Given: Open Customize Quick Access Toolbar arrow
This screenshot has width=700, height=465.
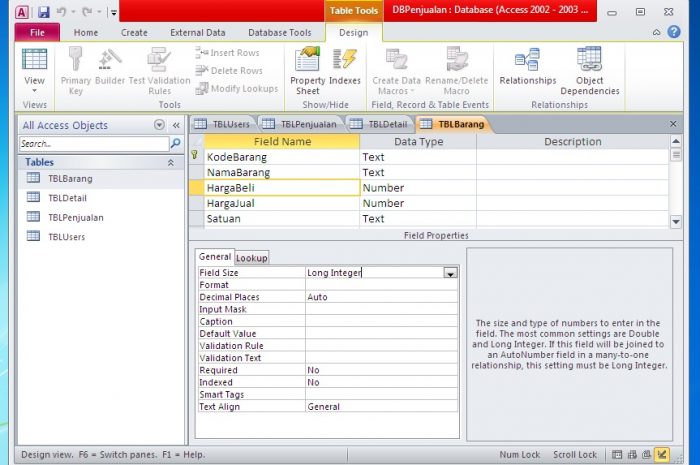Looking at the screenshot, I should coord(114,12).
